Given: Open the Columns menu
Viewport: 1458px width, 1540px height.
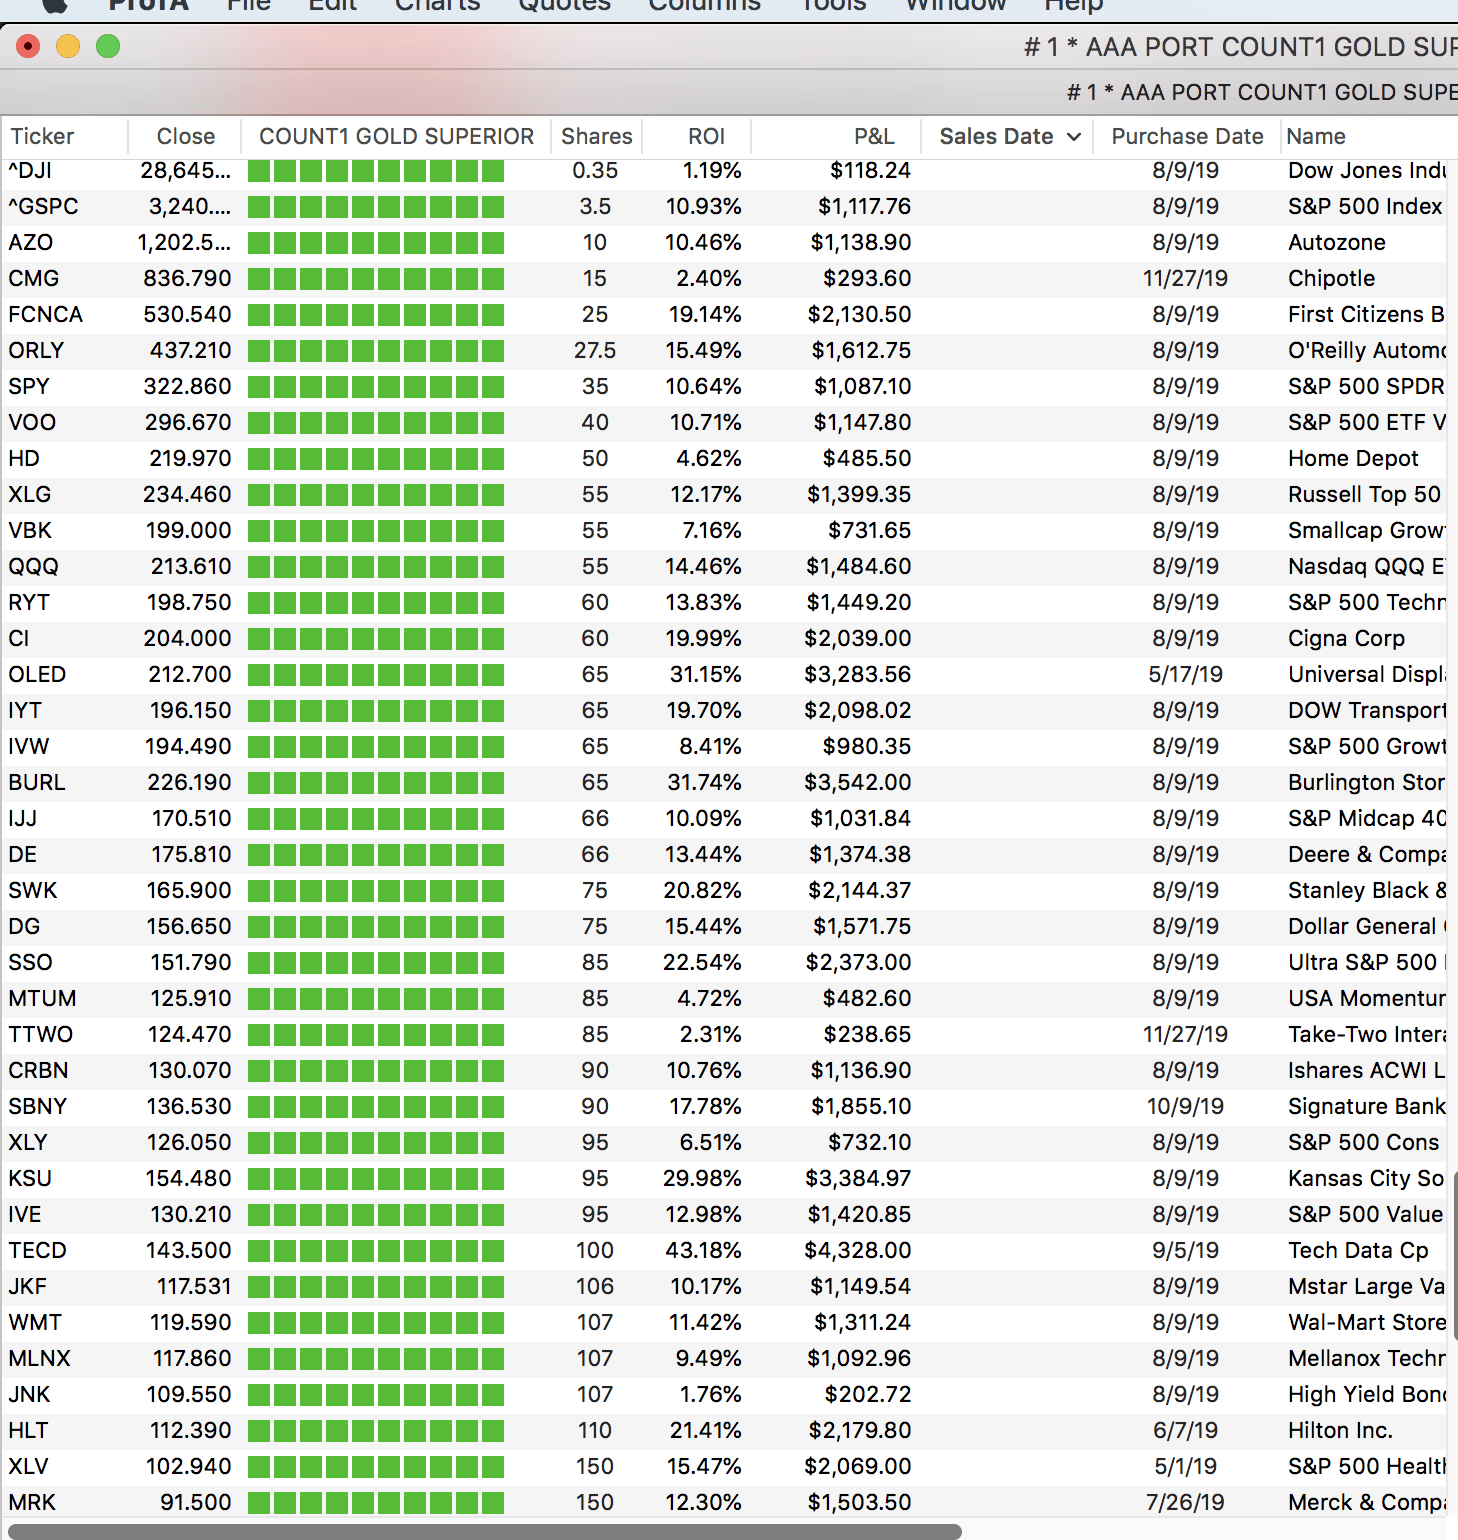Looking at the screenshot, I should [704, 5].
